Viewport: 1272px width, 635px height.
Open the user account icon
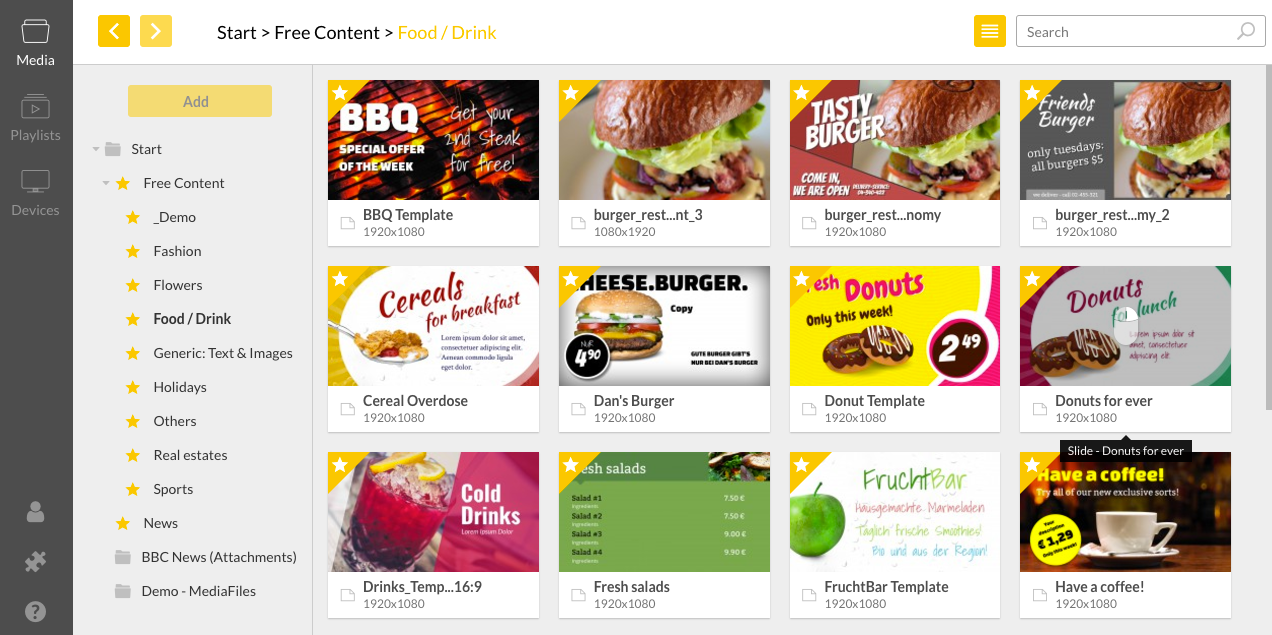click(36, 512)
